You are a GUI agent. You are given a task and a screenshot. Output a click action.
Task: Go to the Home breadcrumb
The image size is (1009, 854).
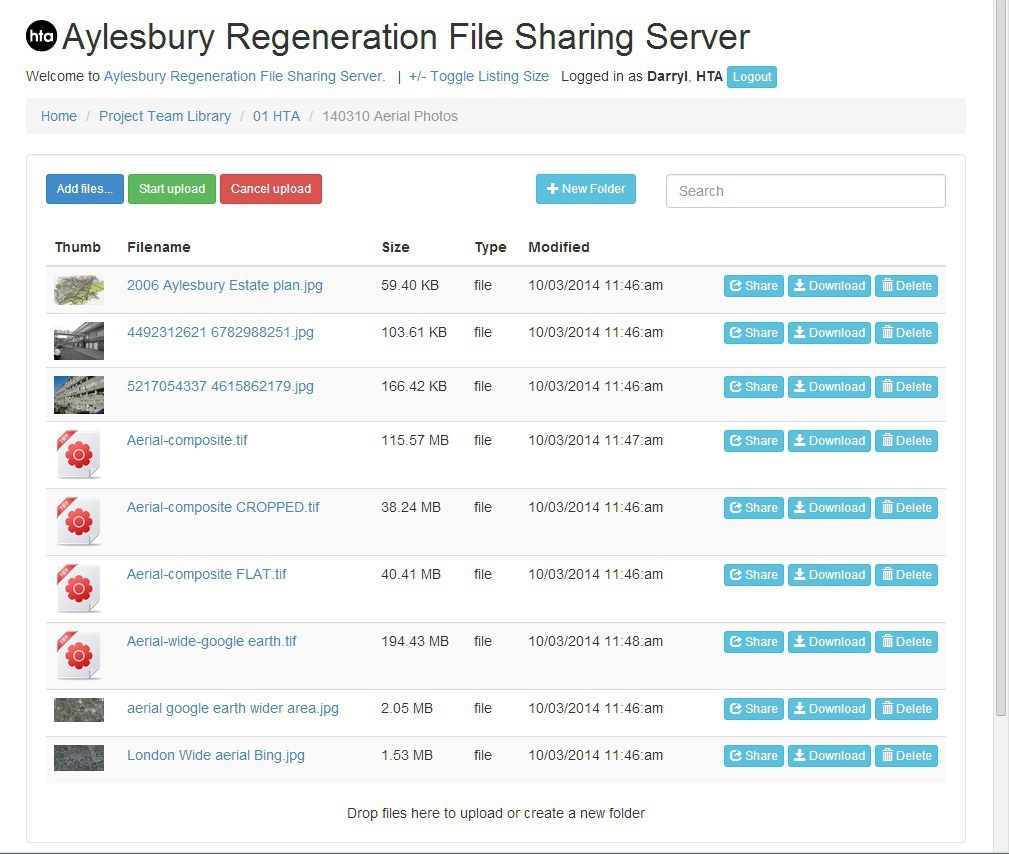[58, 115]
